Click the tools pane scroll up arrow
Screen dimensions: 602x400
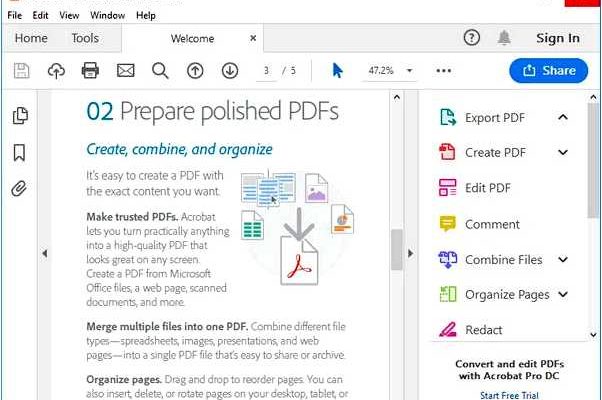coord(593,97)
